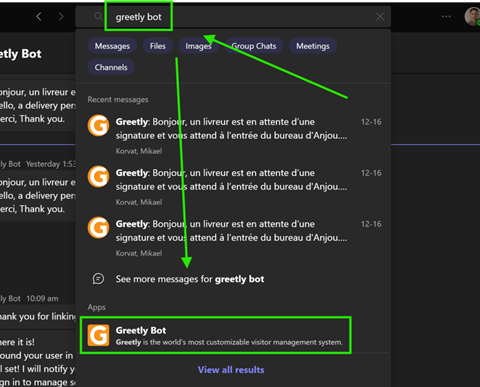Click the Greetly avatar in the third message

click(98, 228)
